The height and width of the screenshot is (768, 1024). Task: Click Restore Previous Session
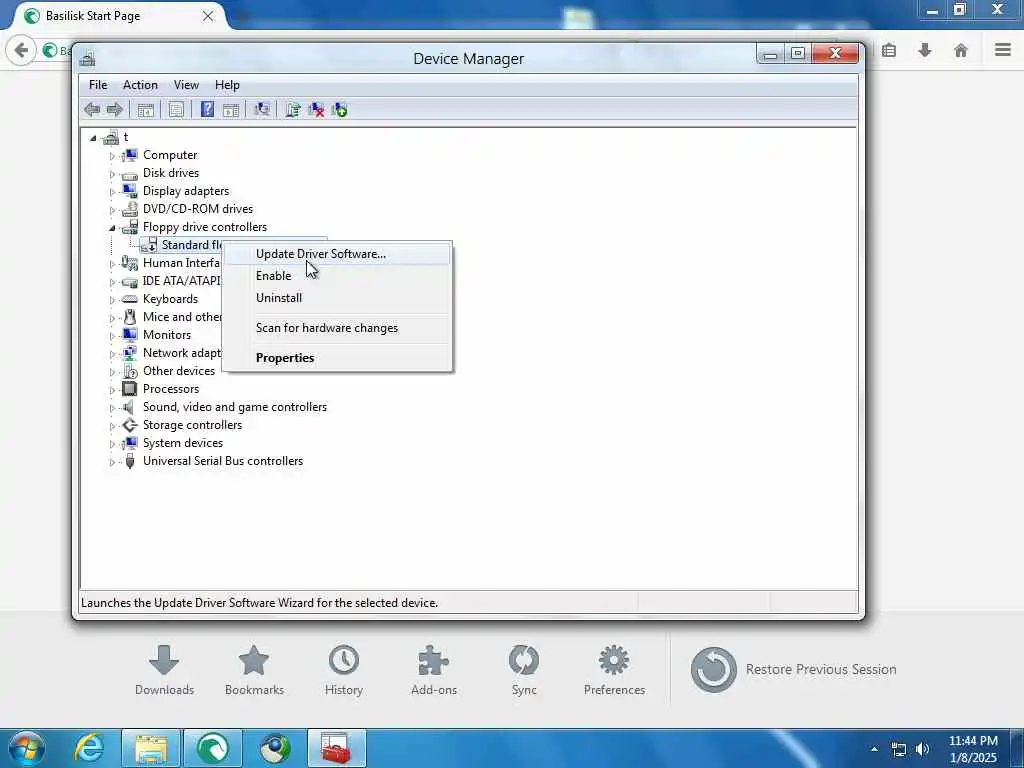(793, 669)
